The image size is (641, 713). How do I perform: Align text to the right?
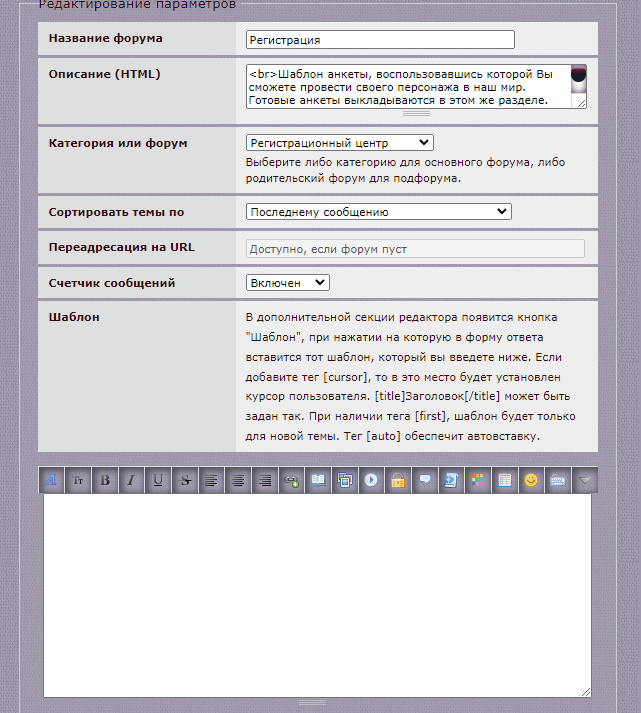pos(265,480)
